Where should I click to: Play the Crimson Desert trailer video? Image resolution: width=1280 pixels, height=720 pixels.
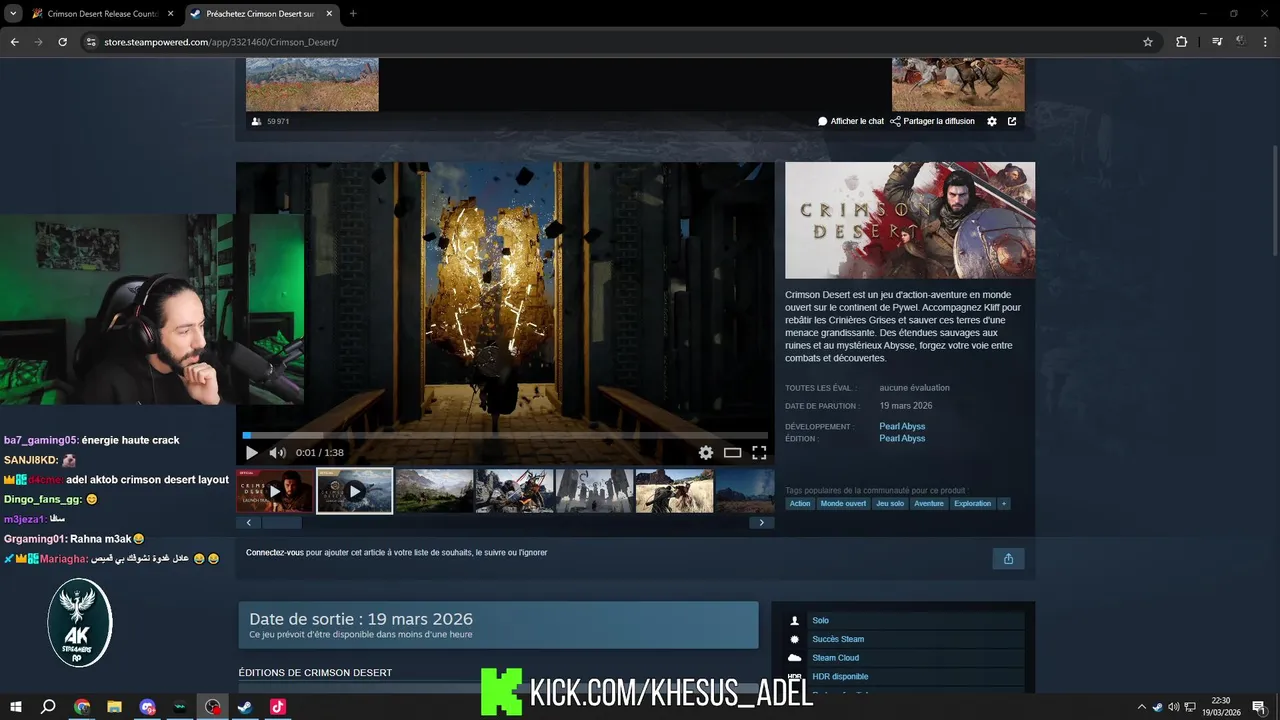[251, 452]
